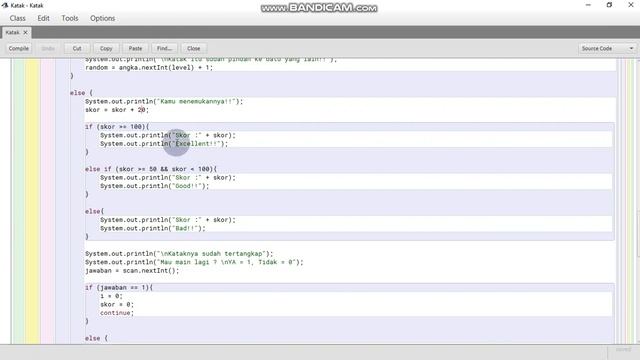Viewport: 640px width, 360px height.
Task: Click the 'Kamu menemukannya!!' println line
Action: tap(164, 101)
